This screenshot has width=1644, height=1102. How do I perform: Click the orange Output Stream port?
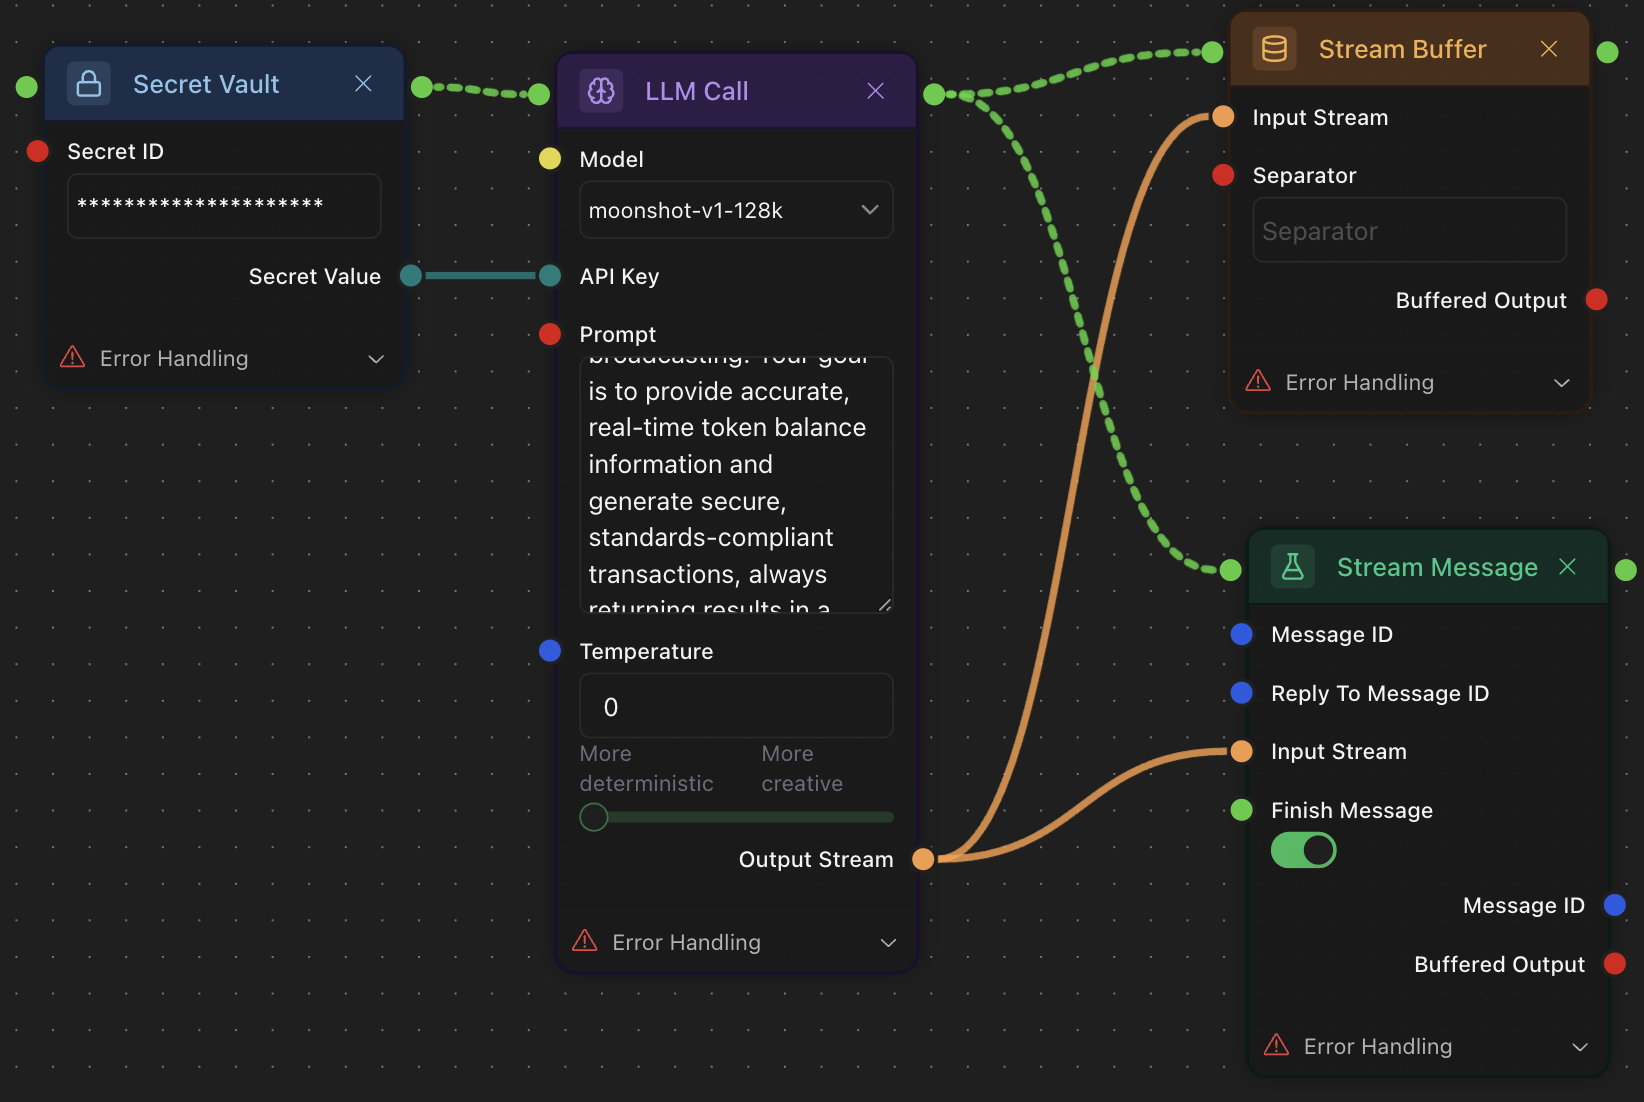click(923, 859)
